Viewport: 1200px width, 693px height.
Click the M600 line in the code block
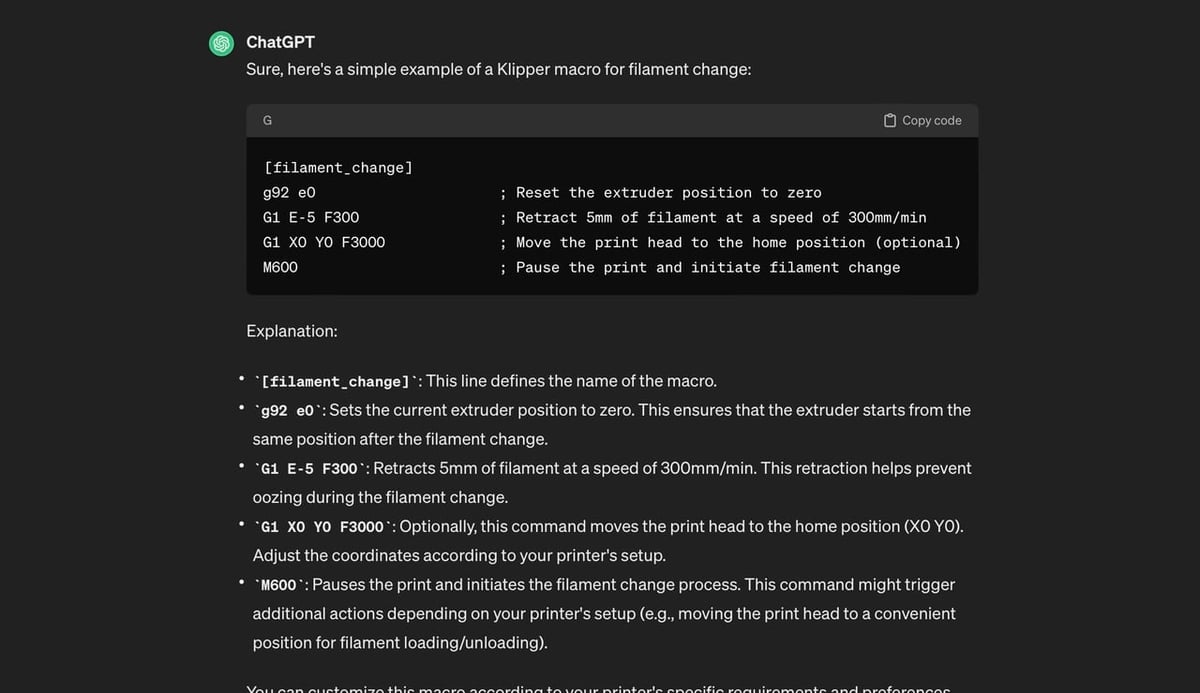[x=280, y=268]
